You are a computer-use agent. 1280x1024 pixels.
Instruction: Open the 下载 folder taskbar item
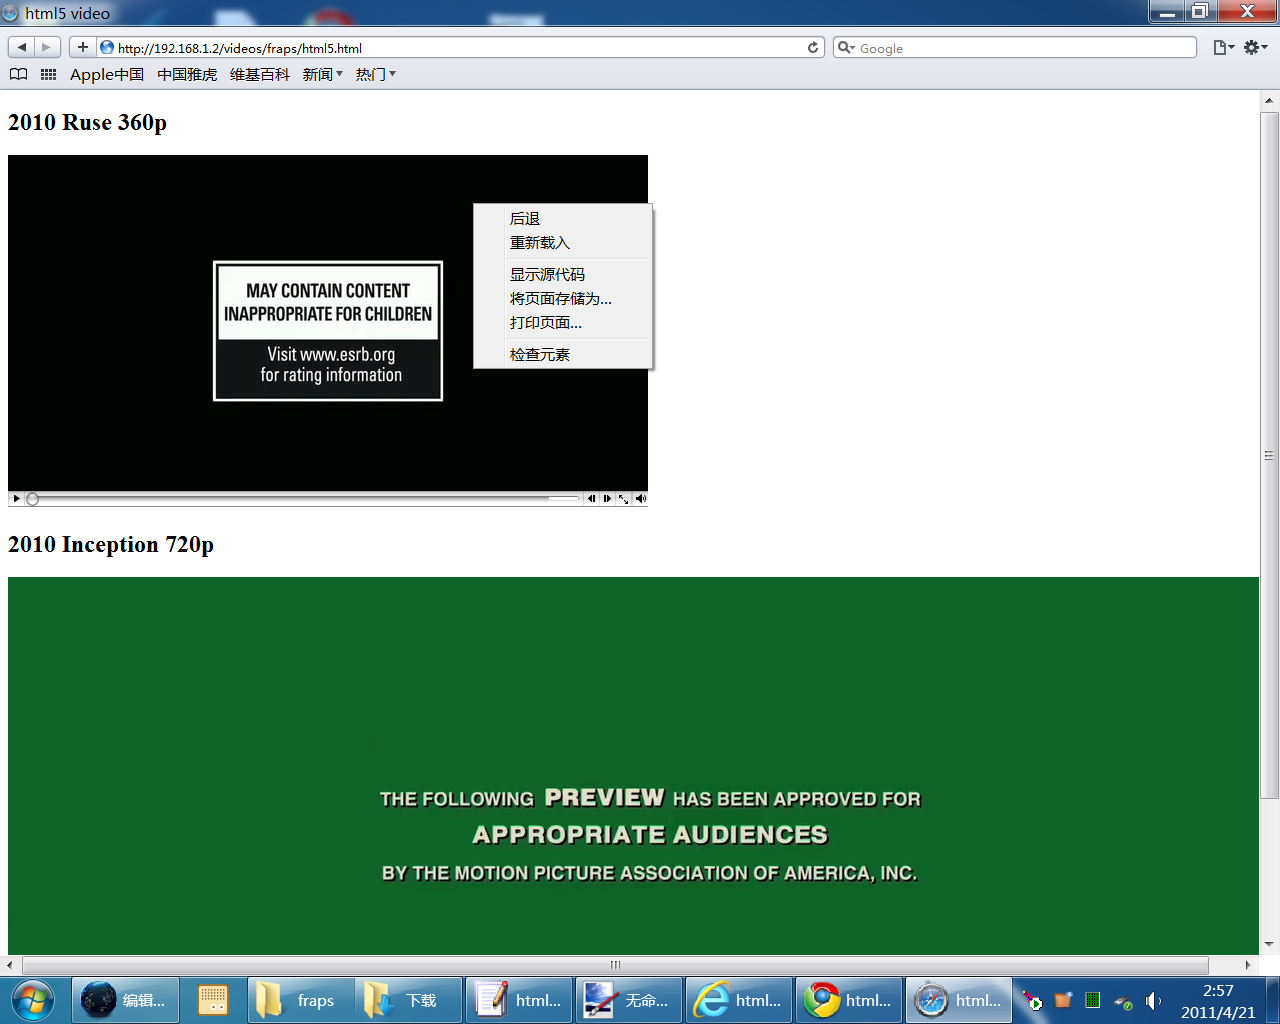(410, 1000)
